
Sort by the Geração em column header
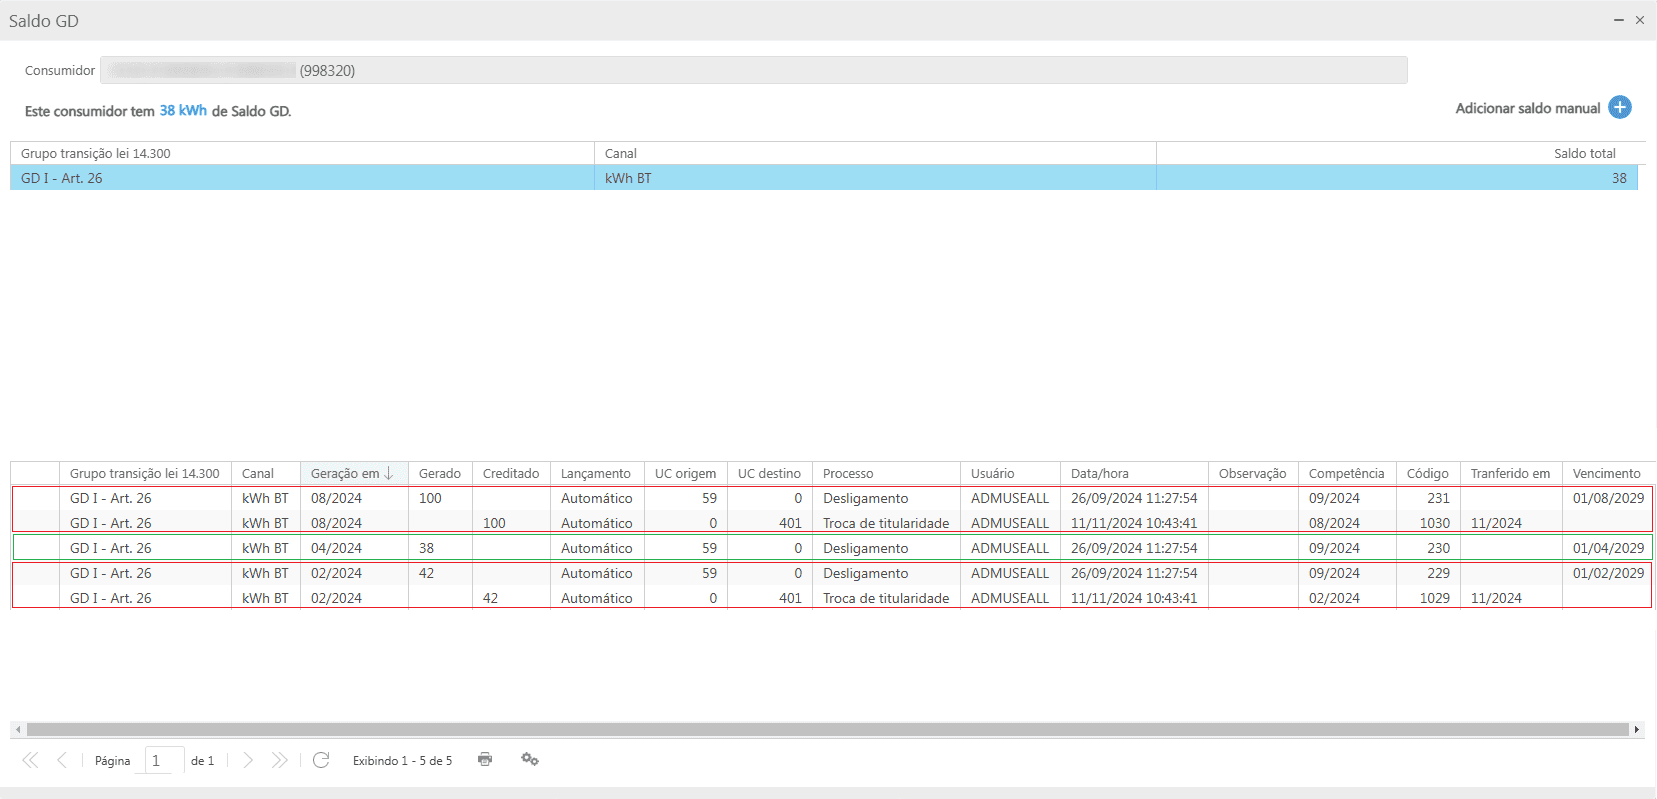coord(345,474)
